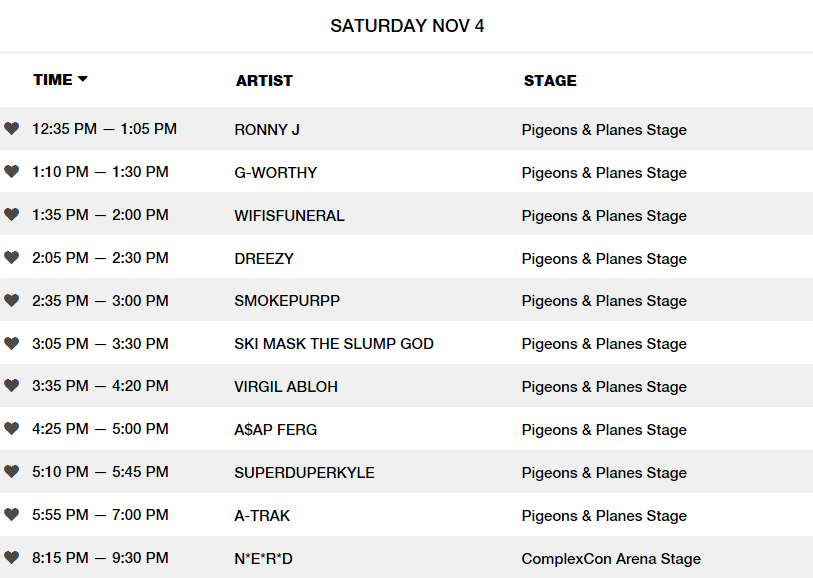Image resolution: width=813 pixels, height=578 pixels.
Task: Favorite VIRGIL ABLOH's set with the heart
Action: click(x=11, y=385)
